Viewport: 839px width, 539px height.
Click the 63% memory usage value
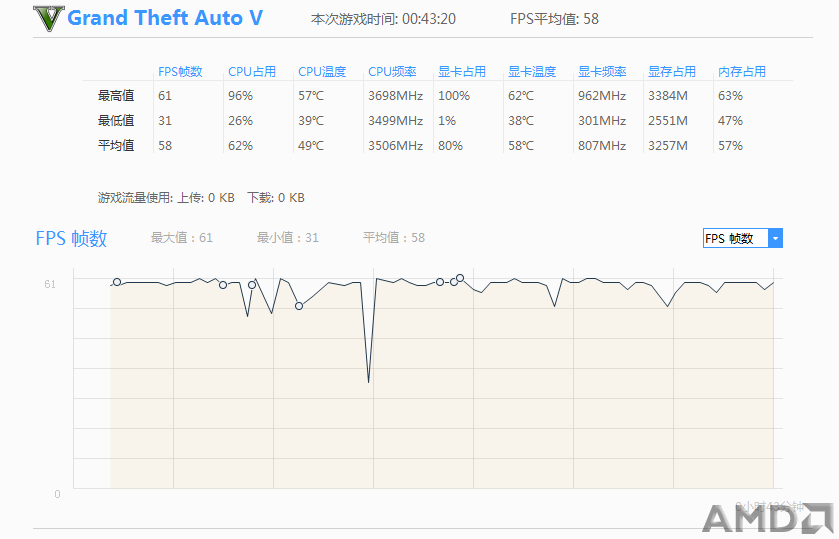point(730,96)
